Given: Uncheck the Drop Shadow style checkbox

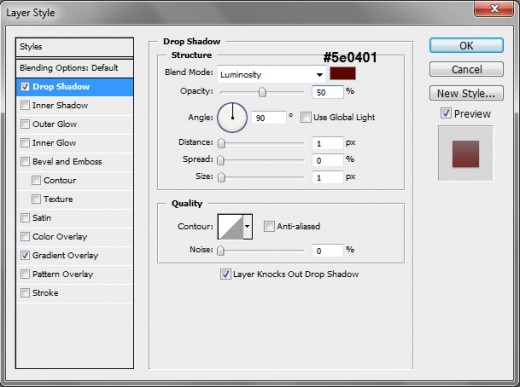Looking at the screenshot, I should (25, 87).
